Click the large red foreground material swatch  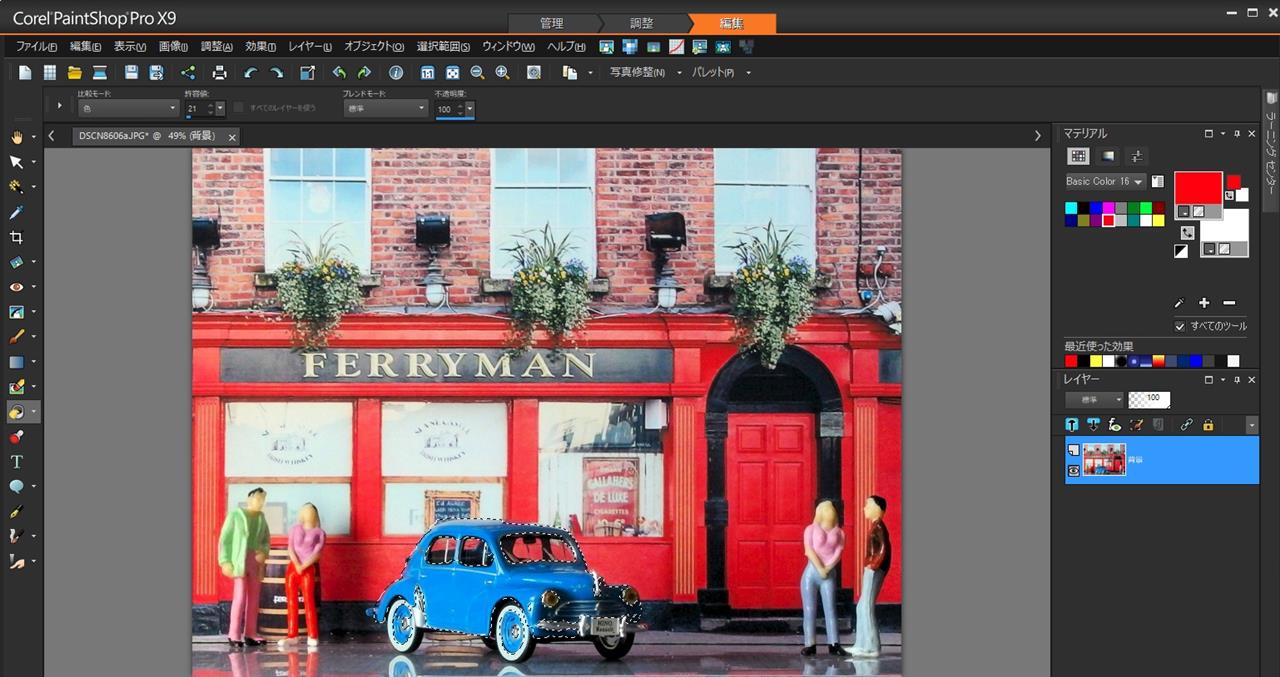tap(1198, 188)
